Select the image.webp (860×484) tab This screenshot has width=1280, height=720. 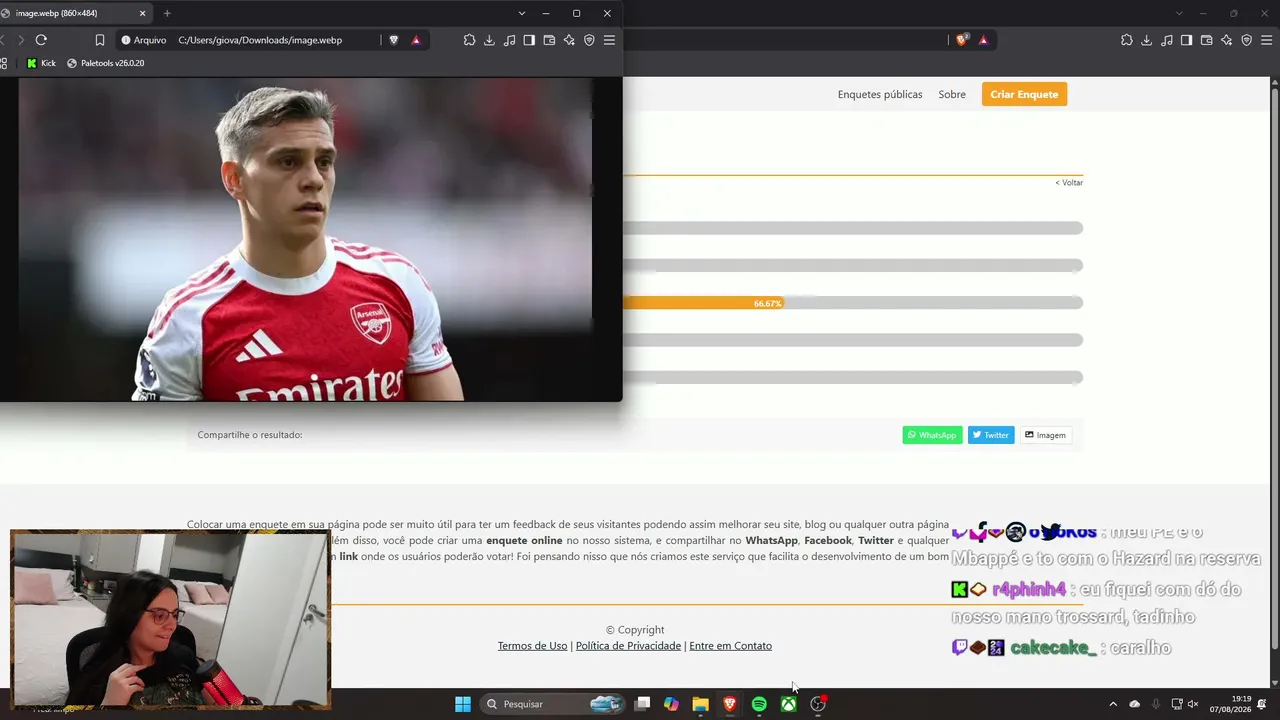[x=75, y=13]
